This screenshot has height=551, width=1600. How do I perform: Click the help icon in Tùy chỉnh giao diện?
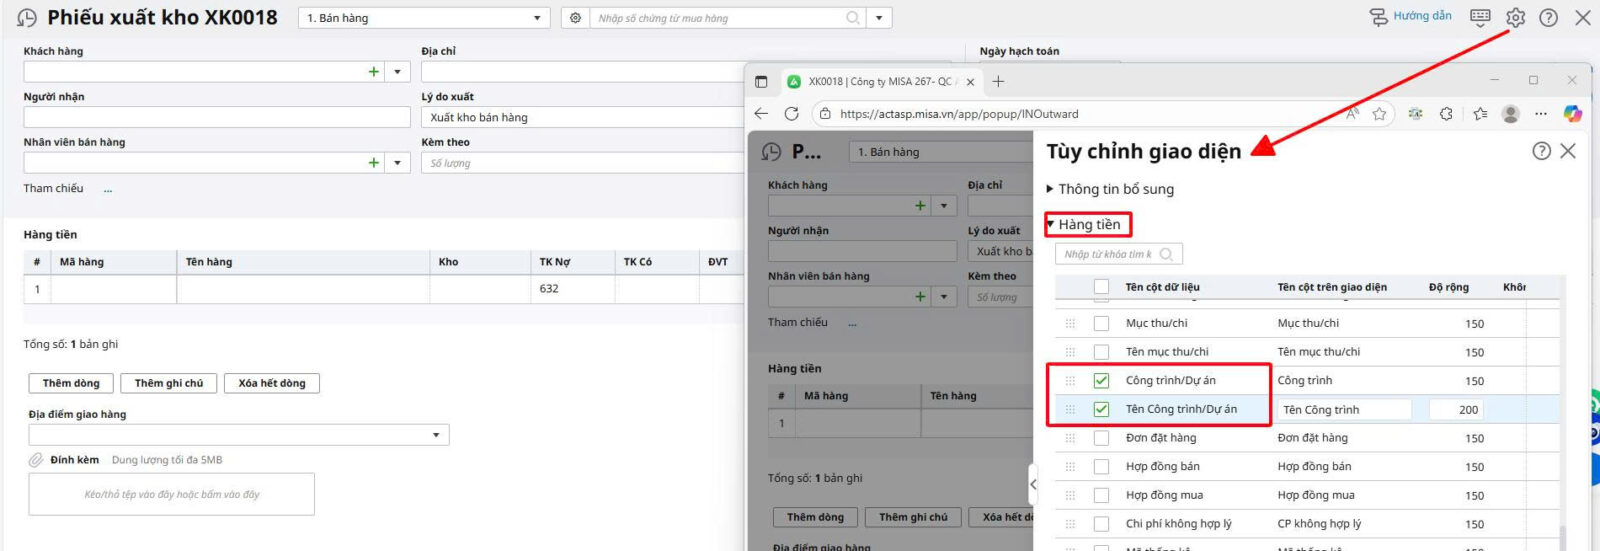pos(1541,151)
